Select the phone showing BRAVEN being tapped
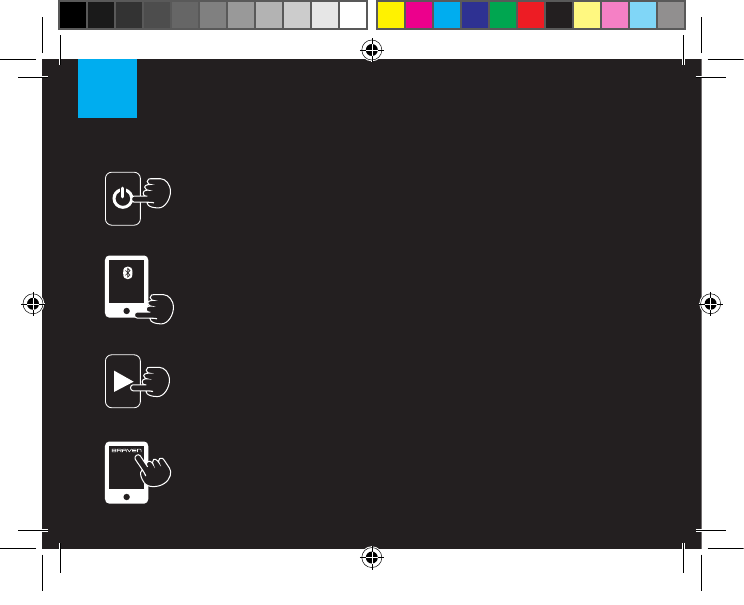 point(138,473)
